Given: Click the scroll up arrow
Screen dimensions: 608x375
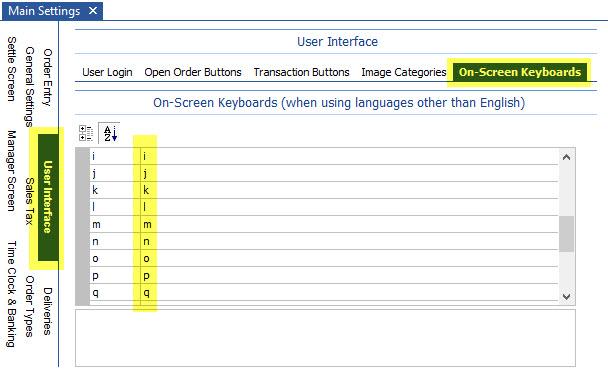Looking at the screenshot, I should pyautogui.click(x=566, y=157).
